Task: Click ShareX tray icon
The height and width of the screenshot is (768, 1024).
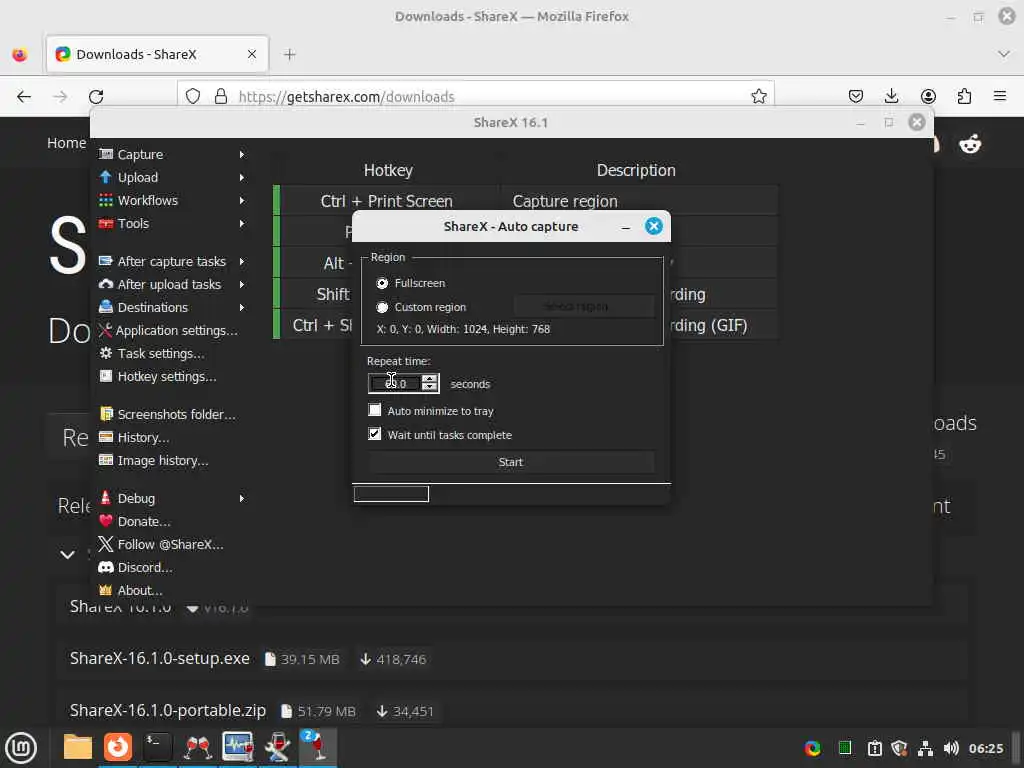Action: pos(812,748)
